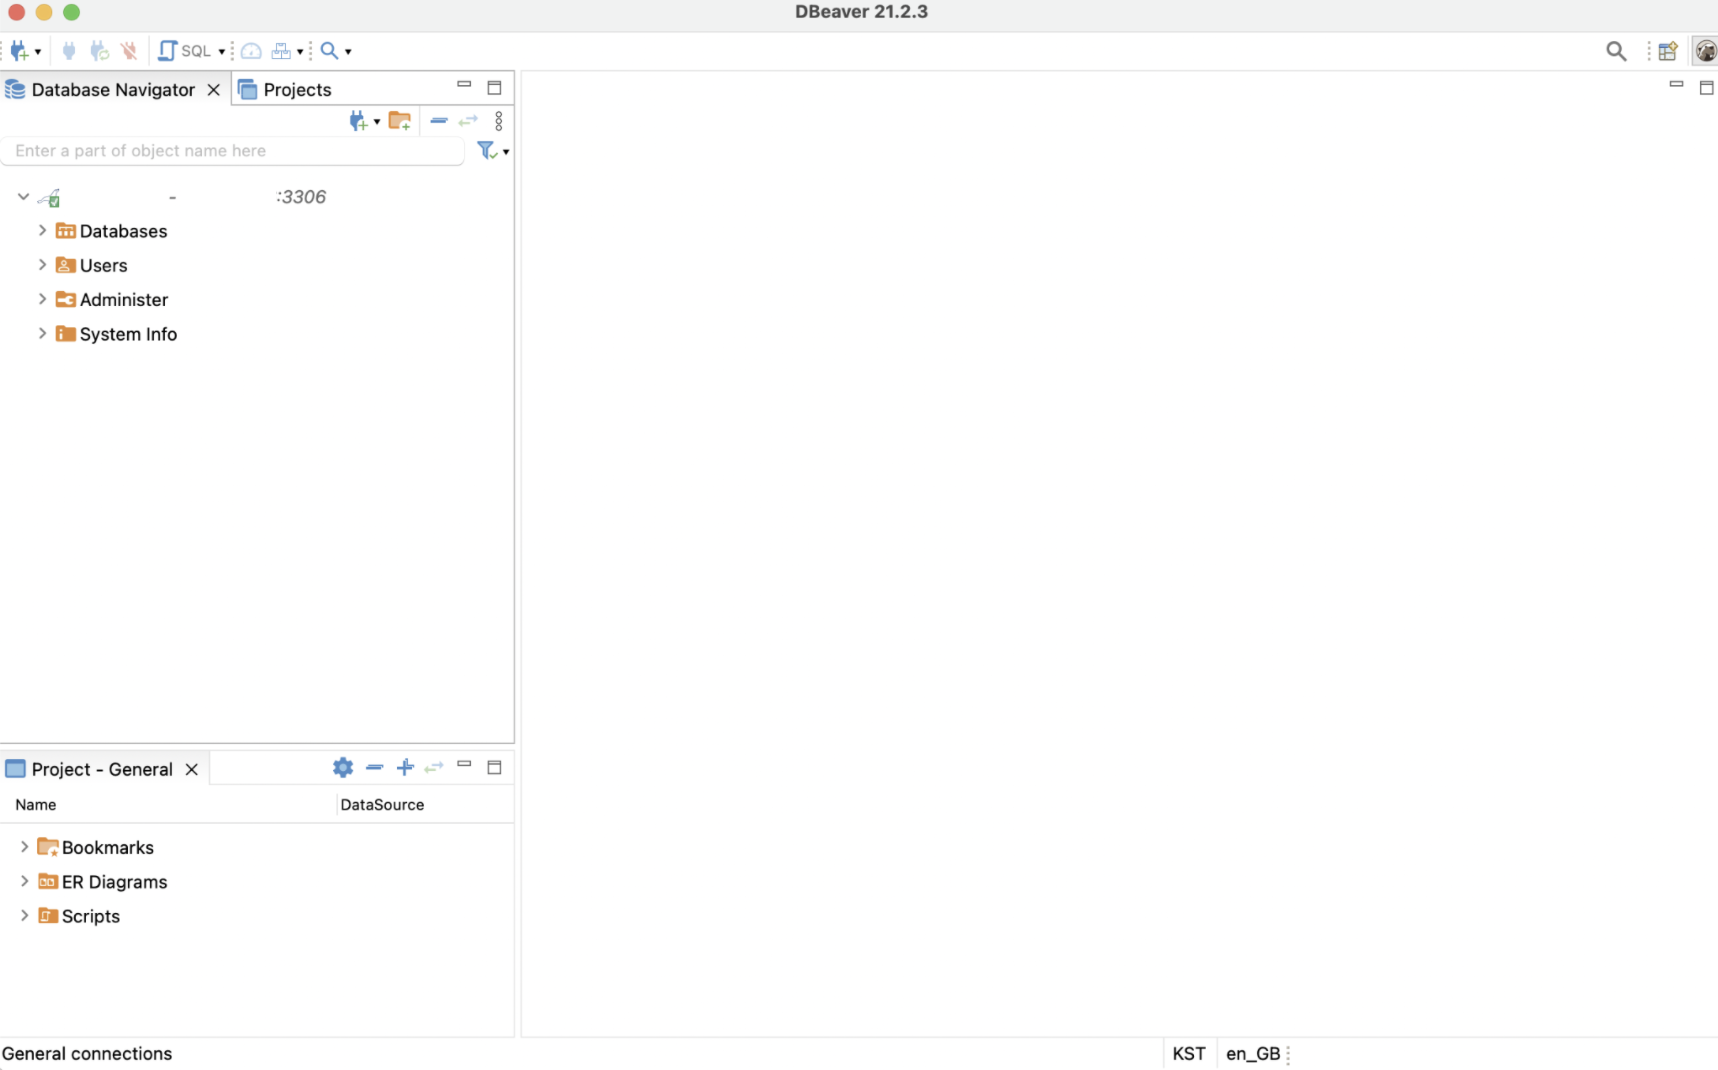Maximize the editor area at top right
The height and width of the screenshot is (1070, 1718).
1707,88
